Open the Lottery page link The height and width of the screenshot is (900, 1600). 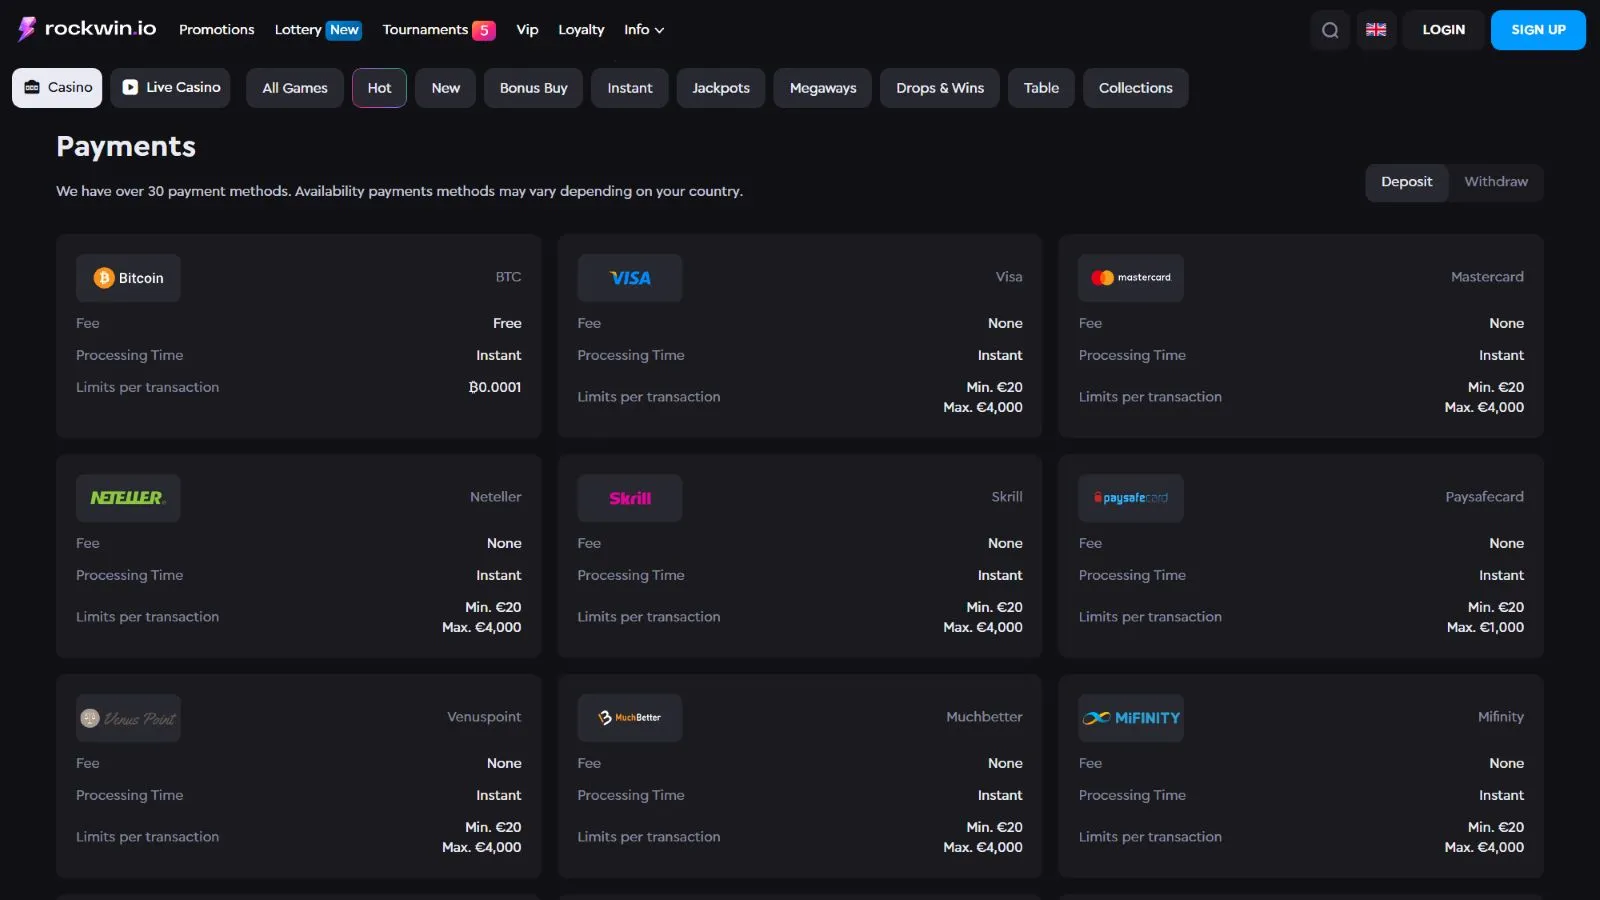tap(298, 30)
